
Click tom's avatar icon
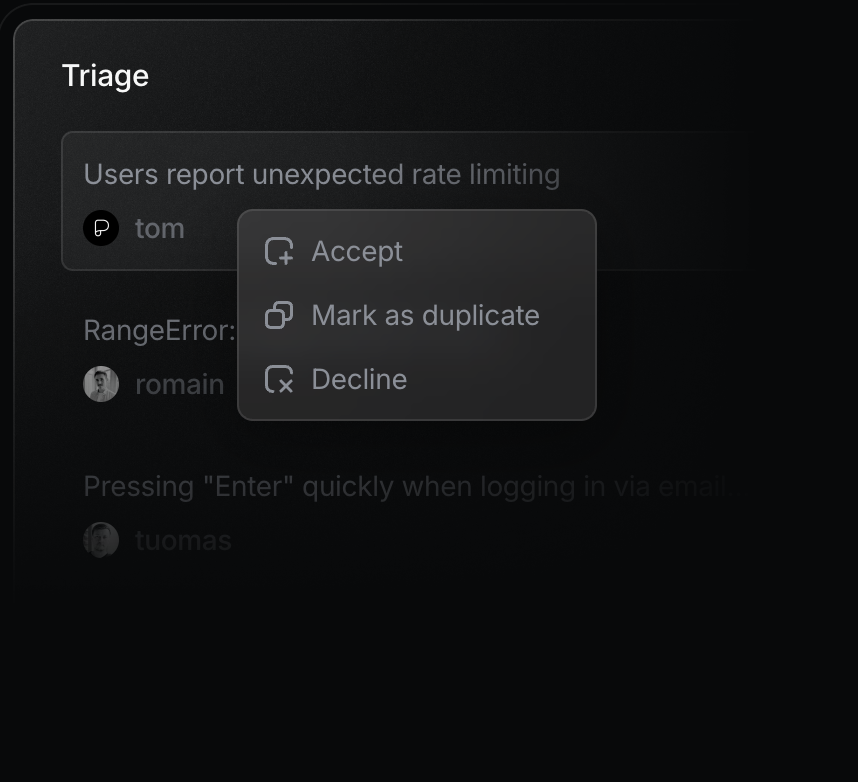[x=101, y=228]
